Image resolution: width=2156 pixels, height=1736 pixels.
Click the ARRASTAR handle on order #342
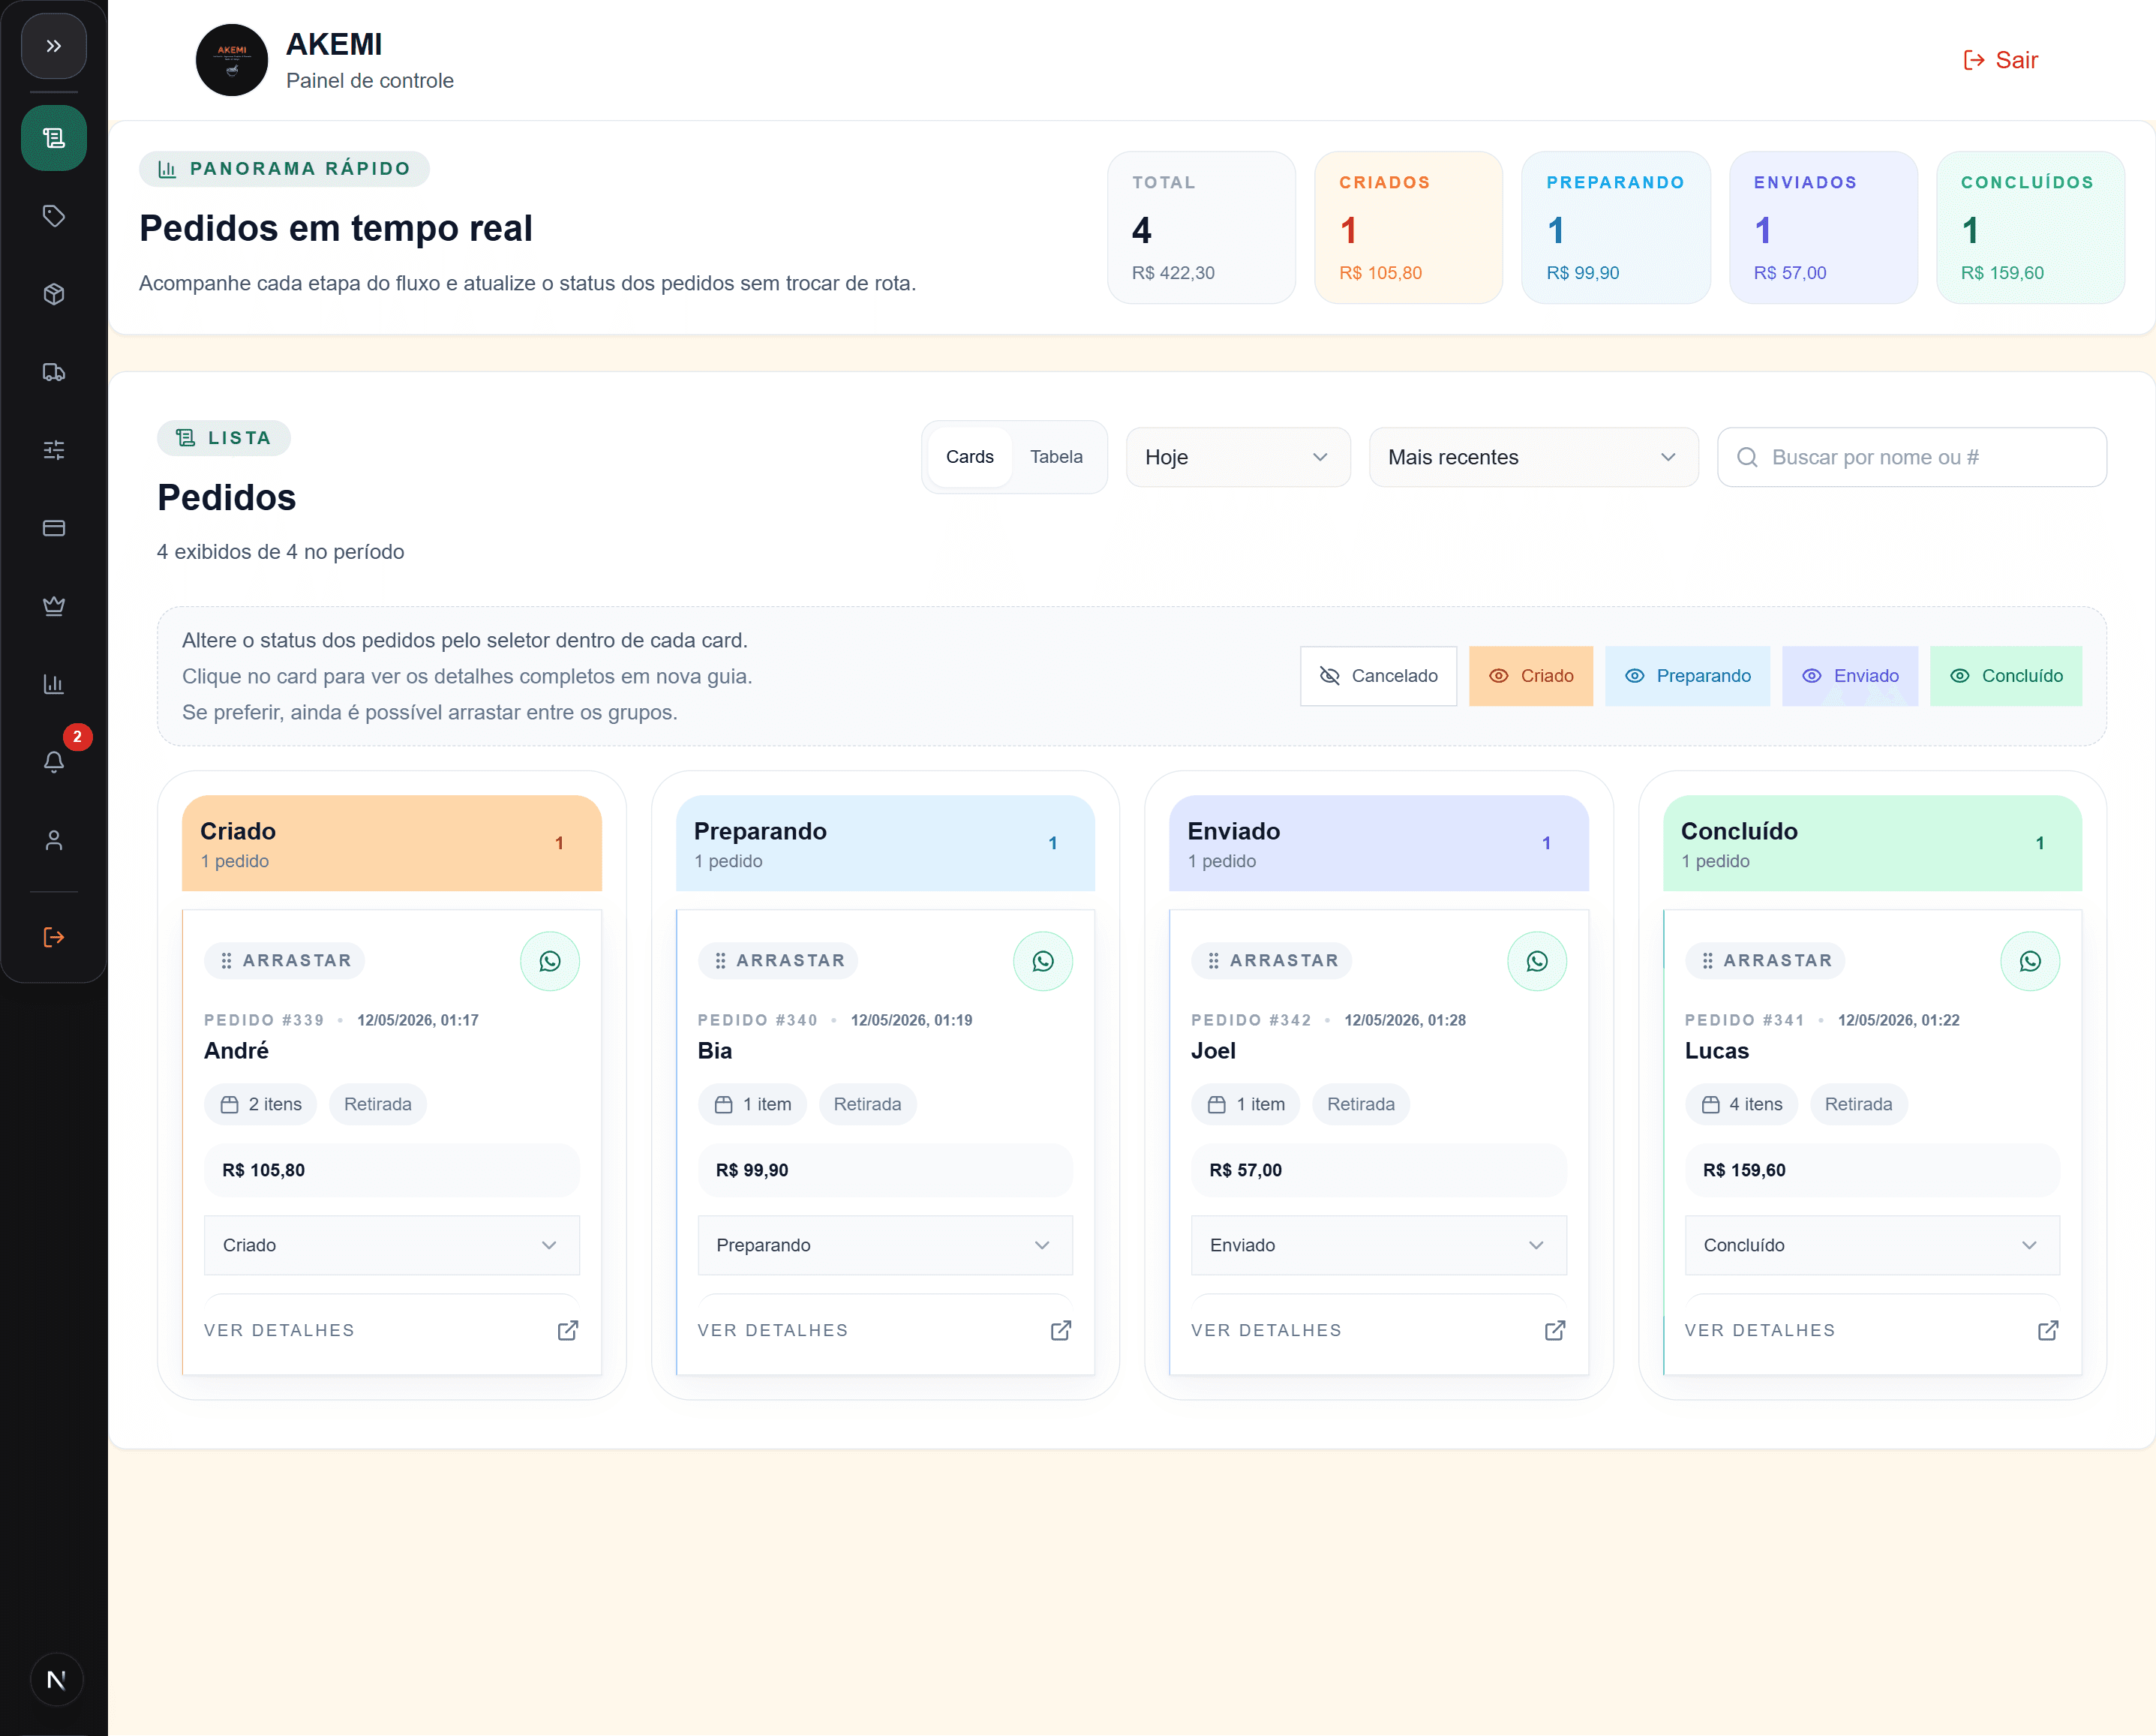pyautogui.click(x=1272, y=960)
